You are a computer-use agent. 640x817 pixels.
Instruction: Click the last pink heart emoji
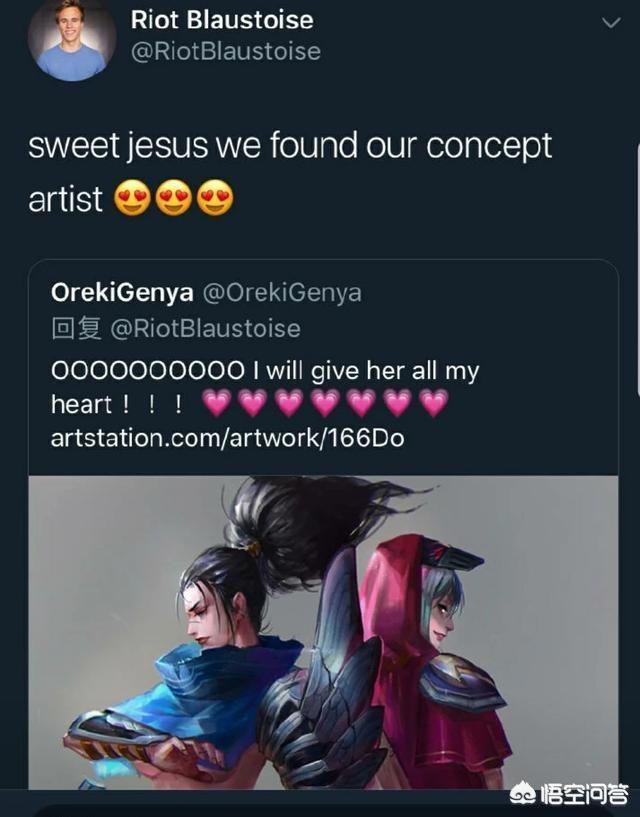(434, 403)
